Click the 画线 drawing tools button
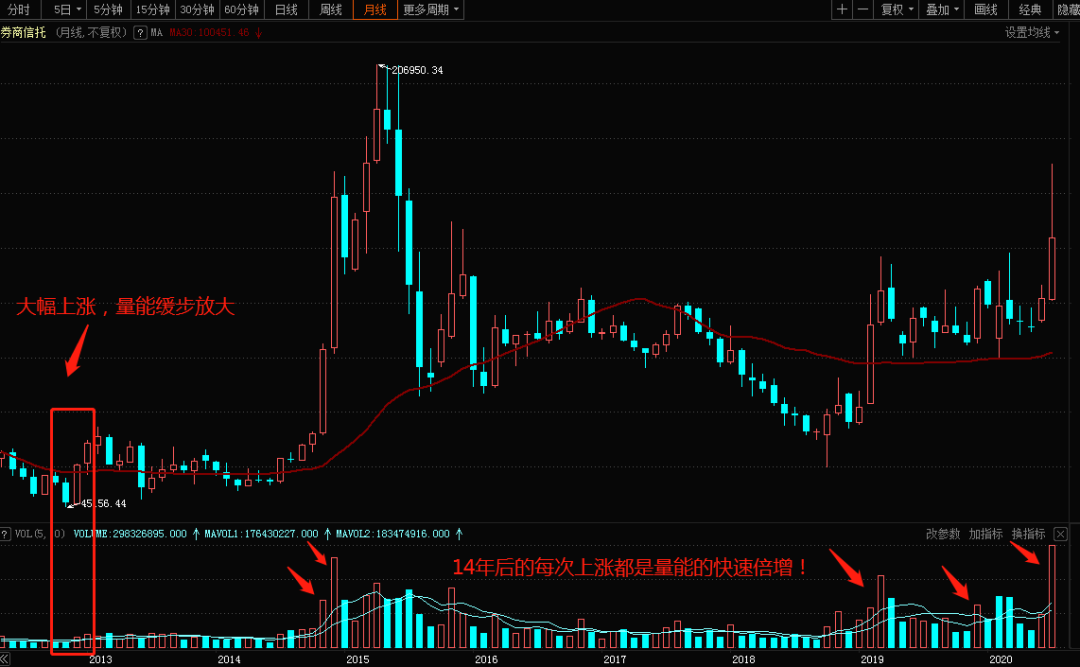Image resolution: width=1080 pixels, height=667 pixels. coord(986,10)
